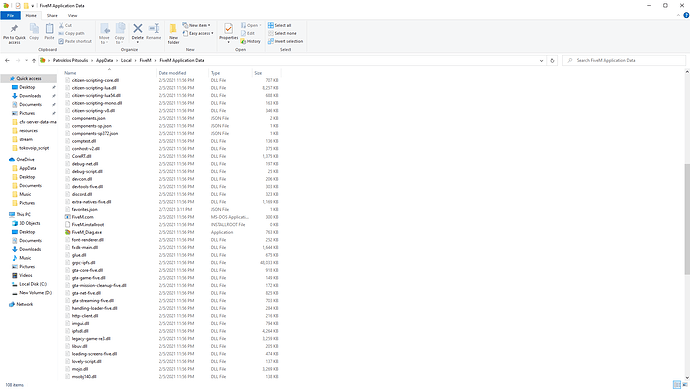Create a New folder from the ribbon
The image size is (690, 389).
[173, 33]
